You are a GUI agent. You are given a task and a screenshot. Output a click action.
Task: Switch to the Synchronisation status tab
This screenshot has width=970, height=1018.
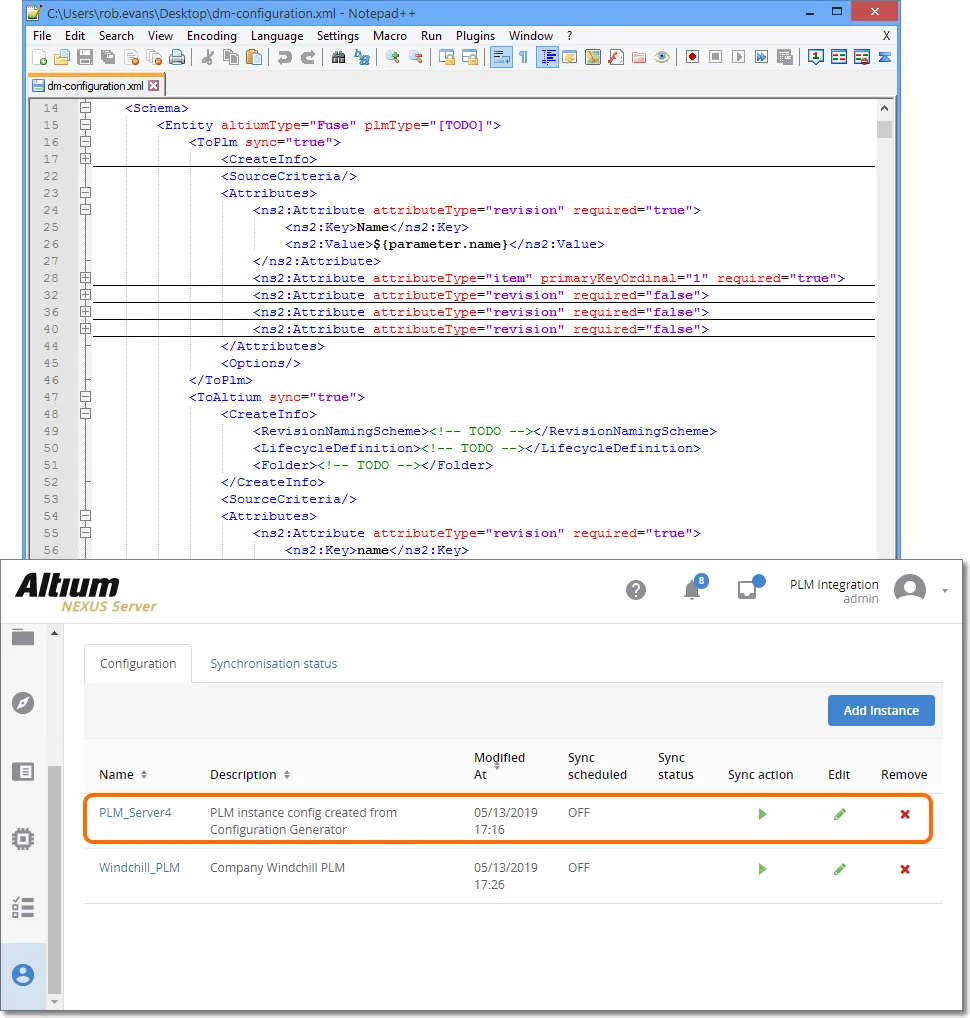[273, 664]
